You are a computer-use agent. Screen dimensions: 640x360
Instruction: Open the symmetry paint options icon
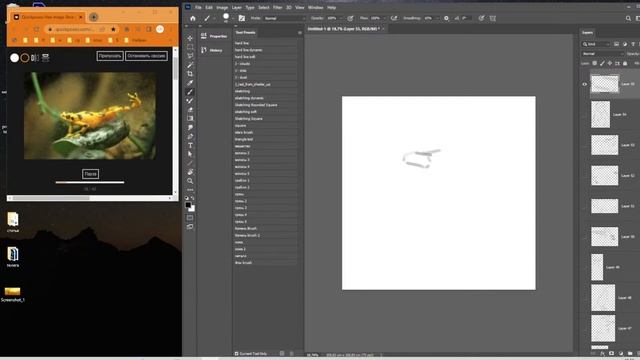[493, 18]
